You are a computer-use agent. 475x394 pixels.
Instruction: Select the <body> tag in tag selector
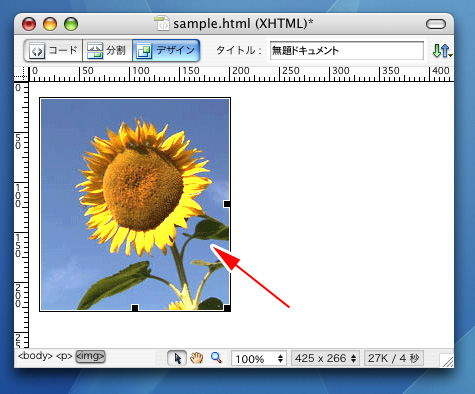tap(35, 356)
